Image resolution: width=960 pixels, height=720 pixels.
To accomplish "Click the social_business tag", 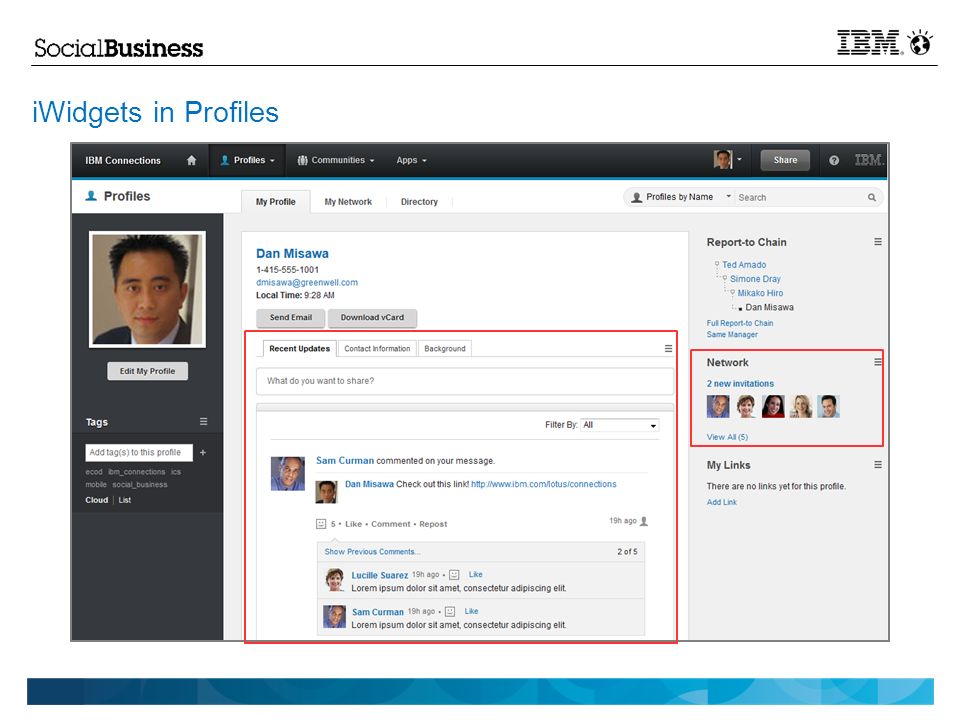I will [140, 484].
